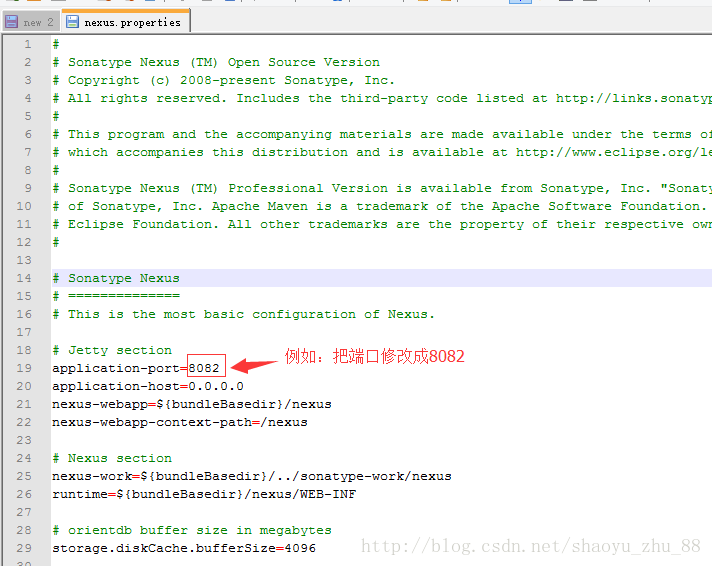
Task: Click the line starting "which accompanies this distribution"
Action: coord(382,152)
